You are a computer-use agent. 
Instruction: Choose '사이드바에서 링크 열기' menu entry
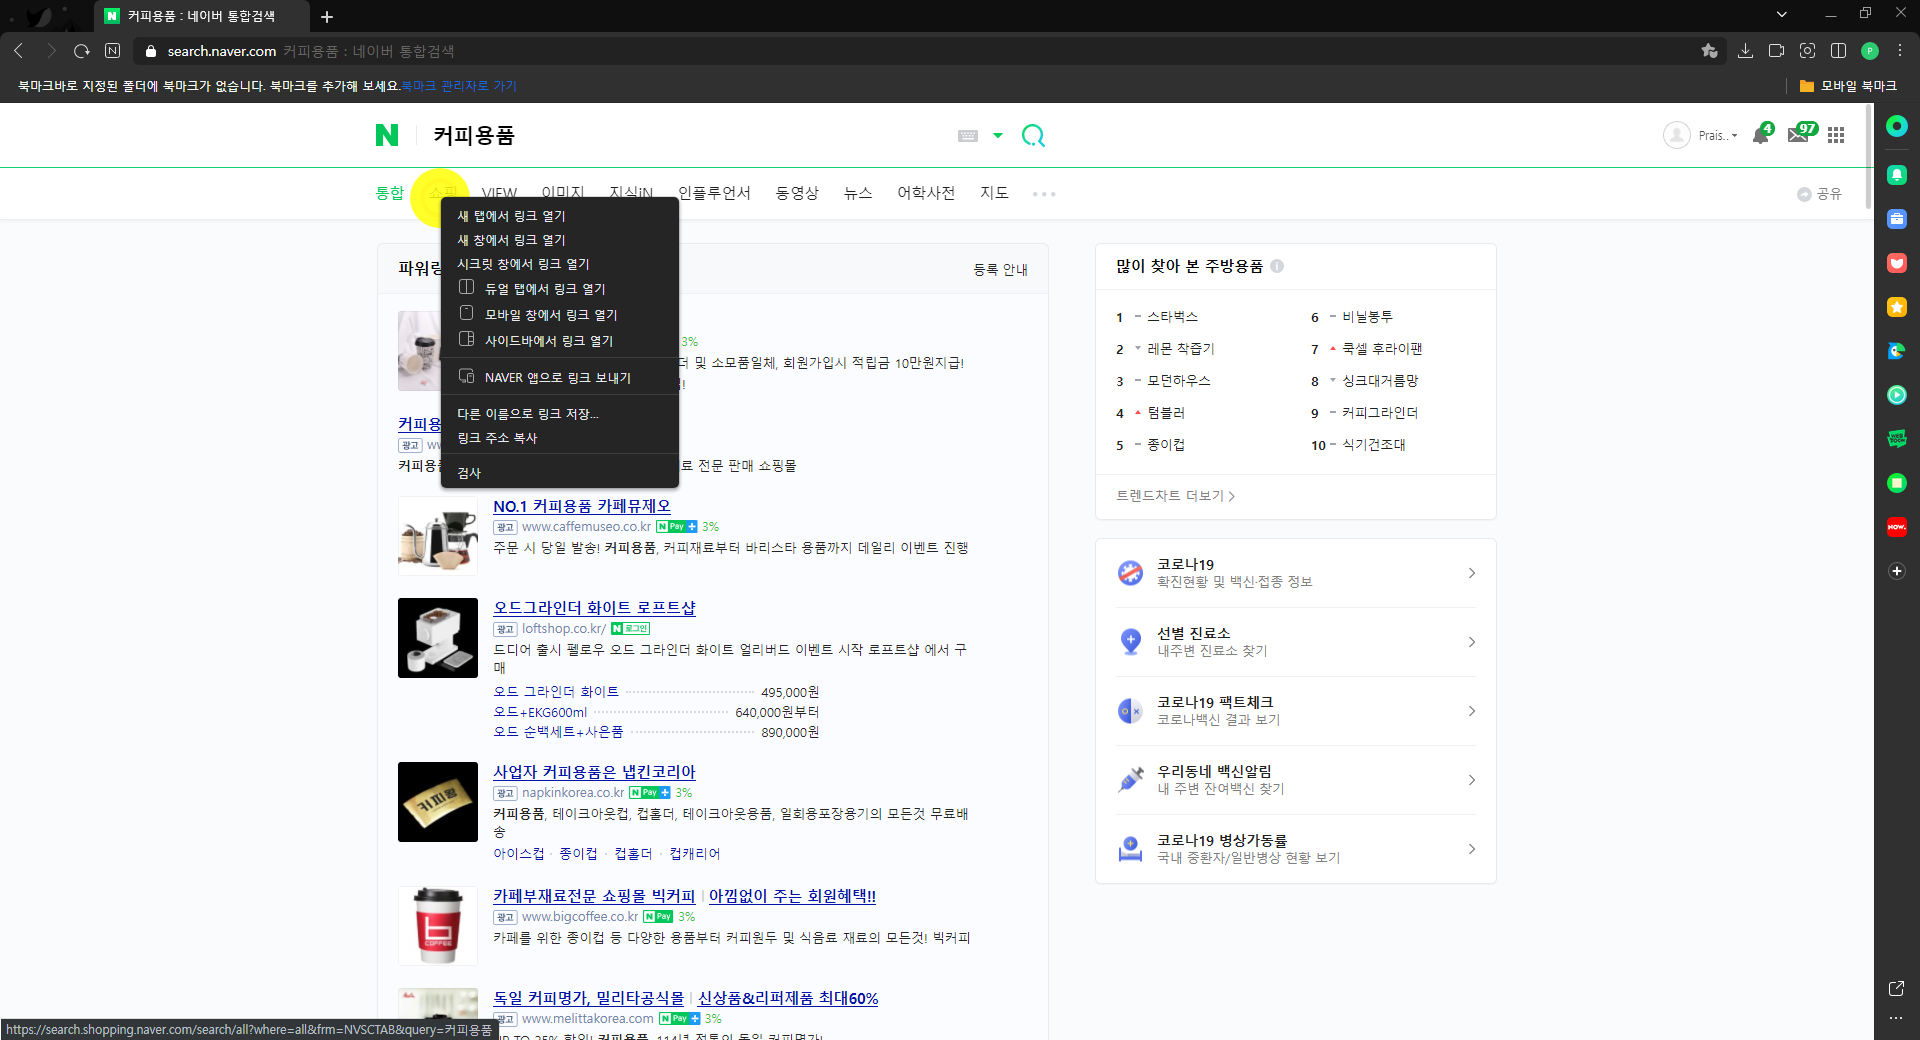[x=560, y=341]
